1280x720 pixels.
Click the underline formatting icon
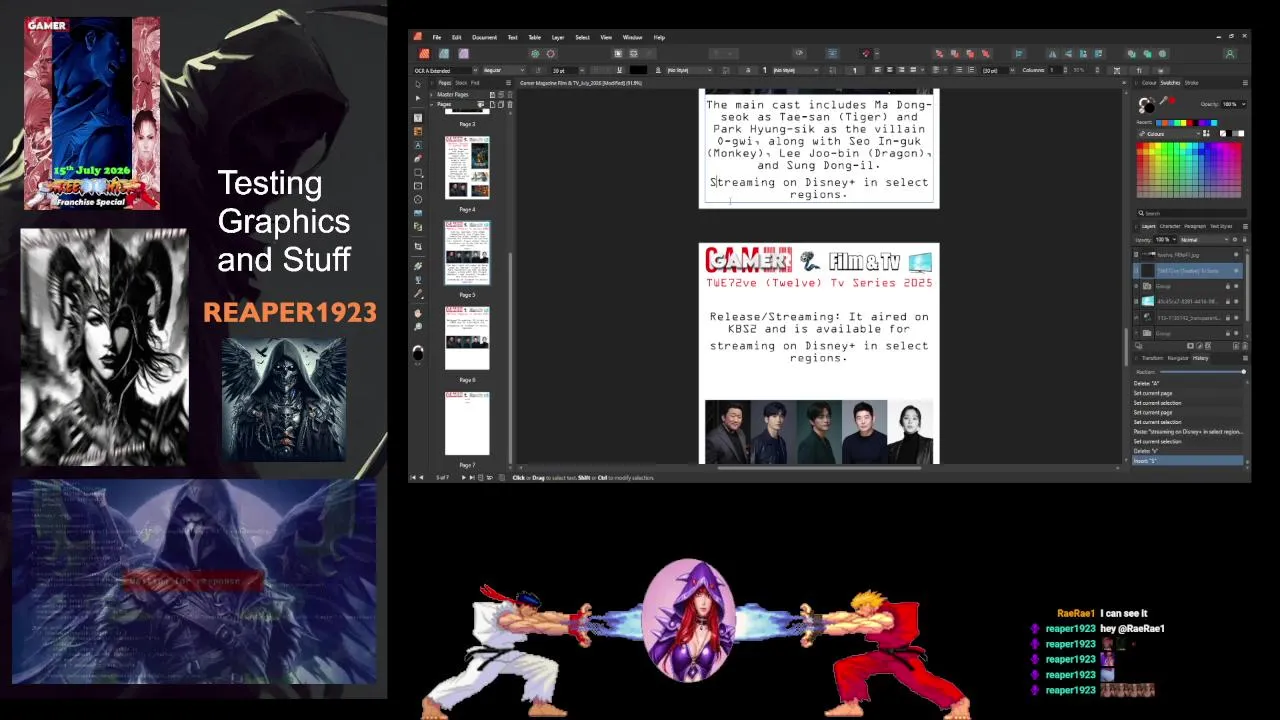tap(619, 70)
